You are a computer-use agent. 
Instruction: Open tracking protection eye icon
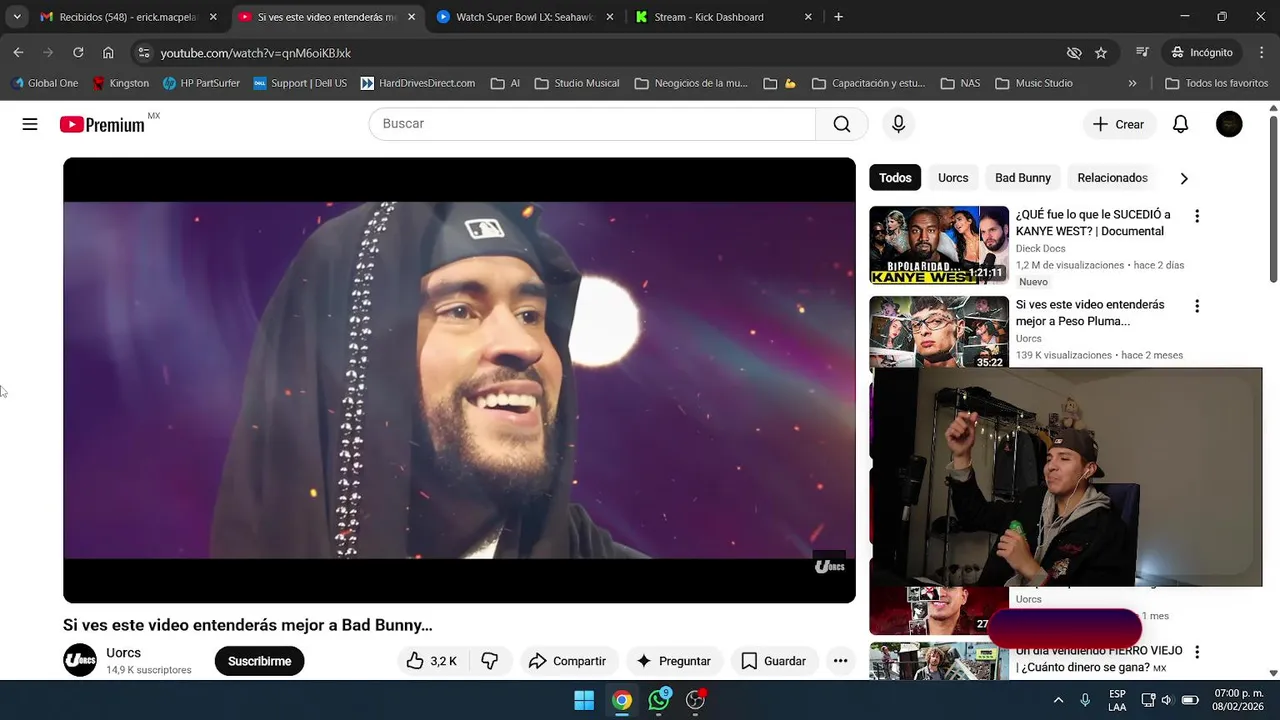tap(1074, 52)
